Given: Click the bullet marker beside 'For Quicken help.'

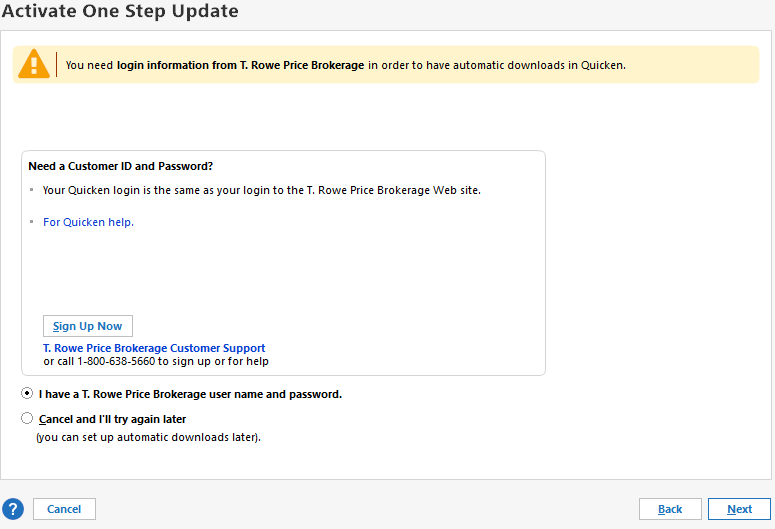Looking at the screenshot, I should click(x=32, y=221).
